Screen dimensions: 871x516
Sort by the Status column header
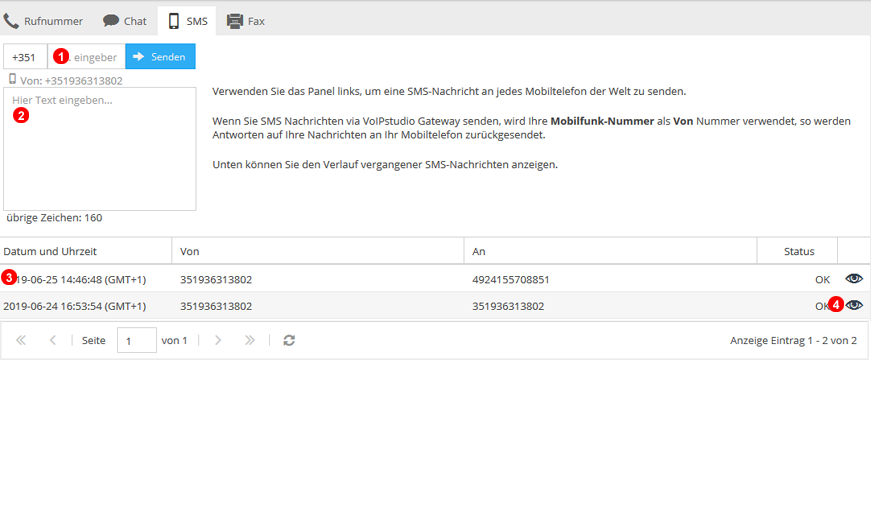797,251
